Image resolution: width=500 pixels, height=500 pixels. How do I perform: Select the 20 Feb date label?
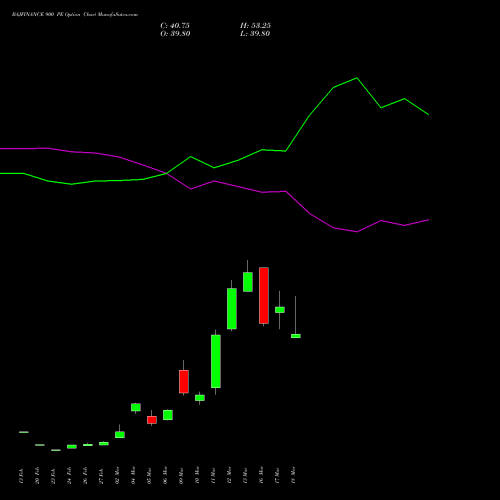tap(37, 476)
